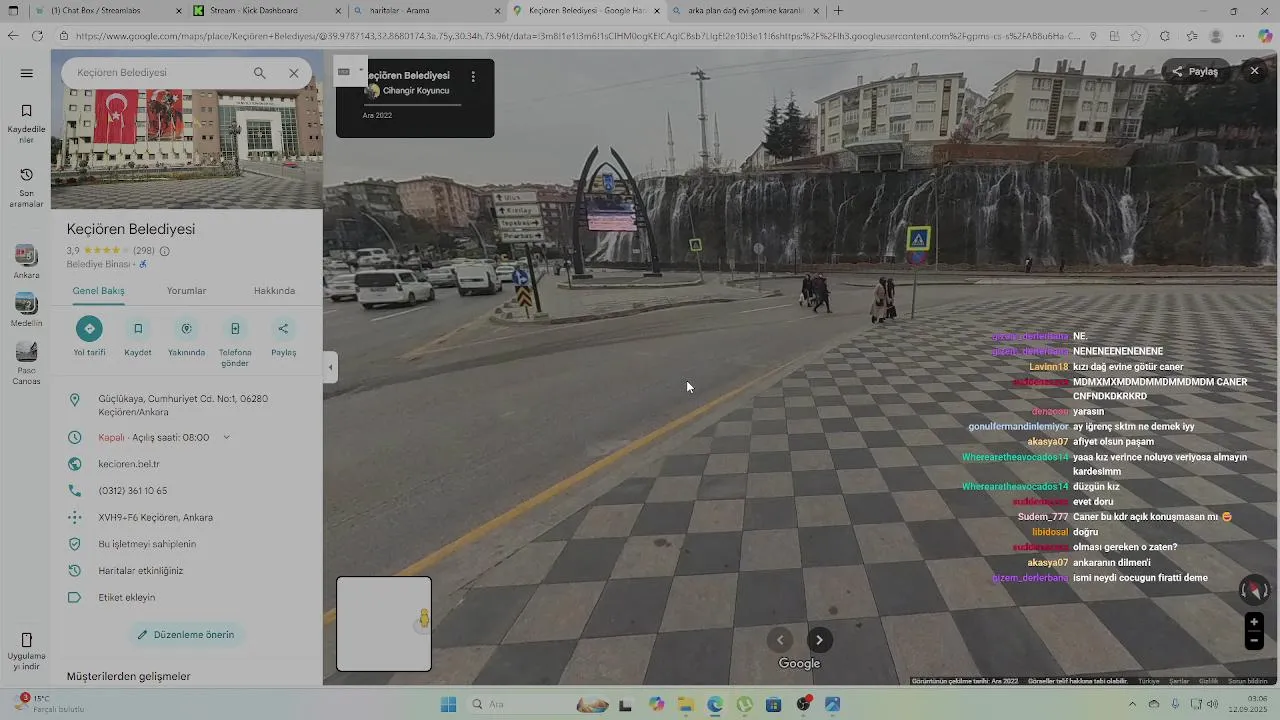Open the Street View keyboard shortcuts dropdown

coord(349,71)
